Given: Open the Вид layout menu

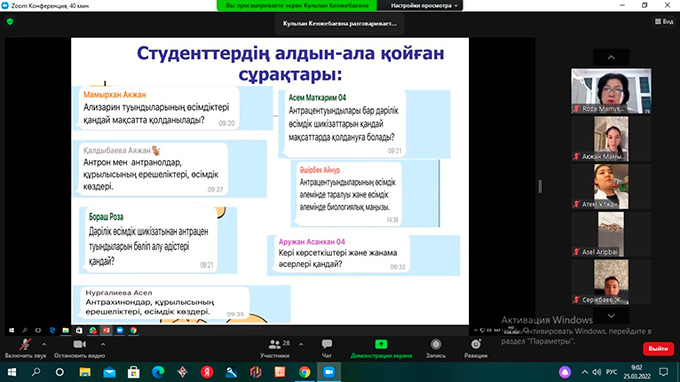Looking at the screenshot, I should pyautogui.click(x=664, y=21).
